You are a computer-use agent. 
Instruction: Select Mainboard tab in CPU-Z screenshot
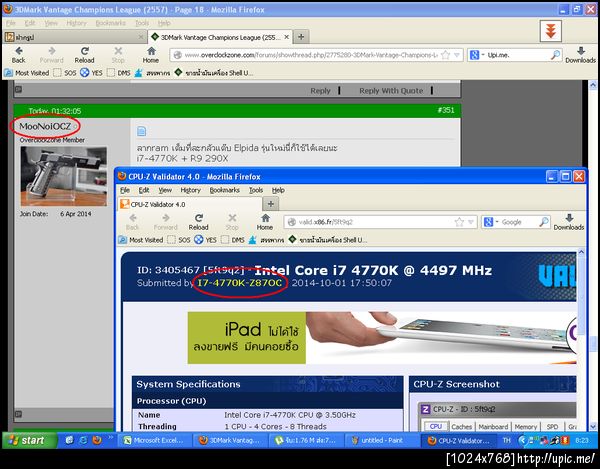493,427
